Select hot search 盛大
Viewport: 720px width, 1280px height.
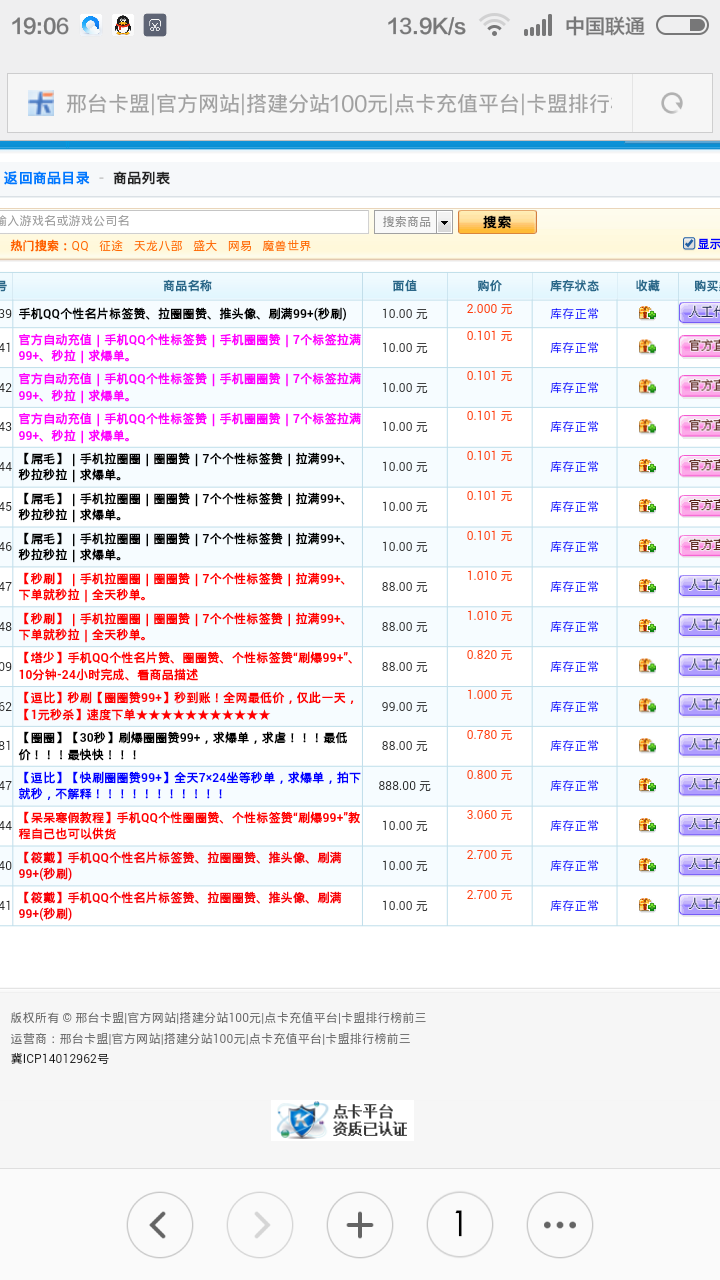point(205,246)
